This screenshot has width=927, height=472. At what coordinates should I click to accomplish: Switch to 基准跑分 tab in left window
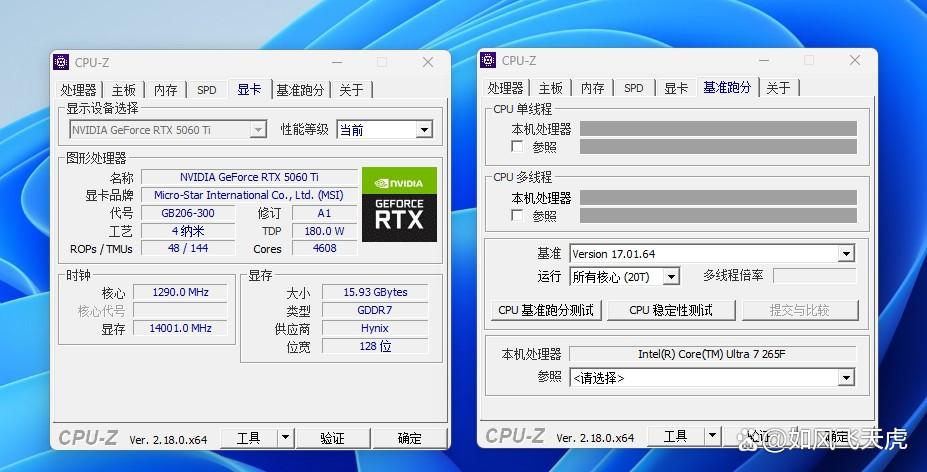click(300, 90)
